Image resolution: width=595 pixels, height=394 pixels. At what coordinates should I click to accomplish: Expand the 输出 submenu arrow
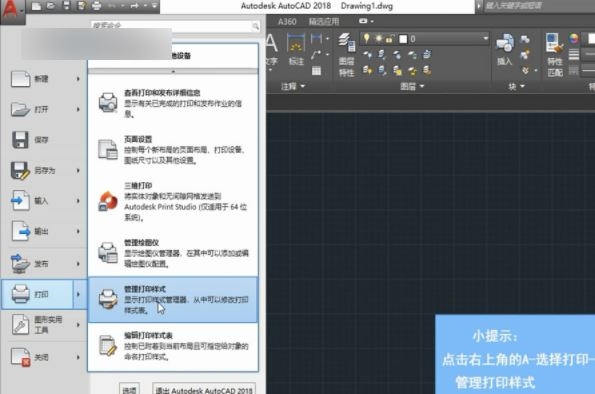78,231
